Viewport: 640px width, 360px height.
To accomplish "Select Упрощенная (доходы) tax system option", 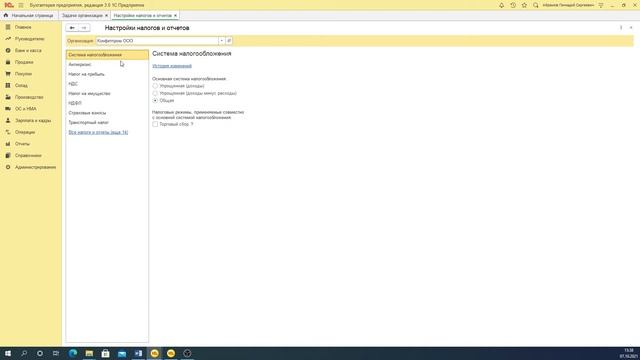I will [155, 86].
